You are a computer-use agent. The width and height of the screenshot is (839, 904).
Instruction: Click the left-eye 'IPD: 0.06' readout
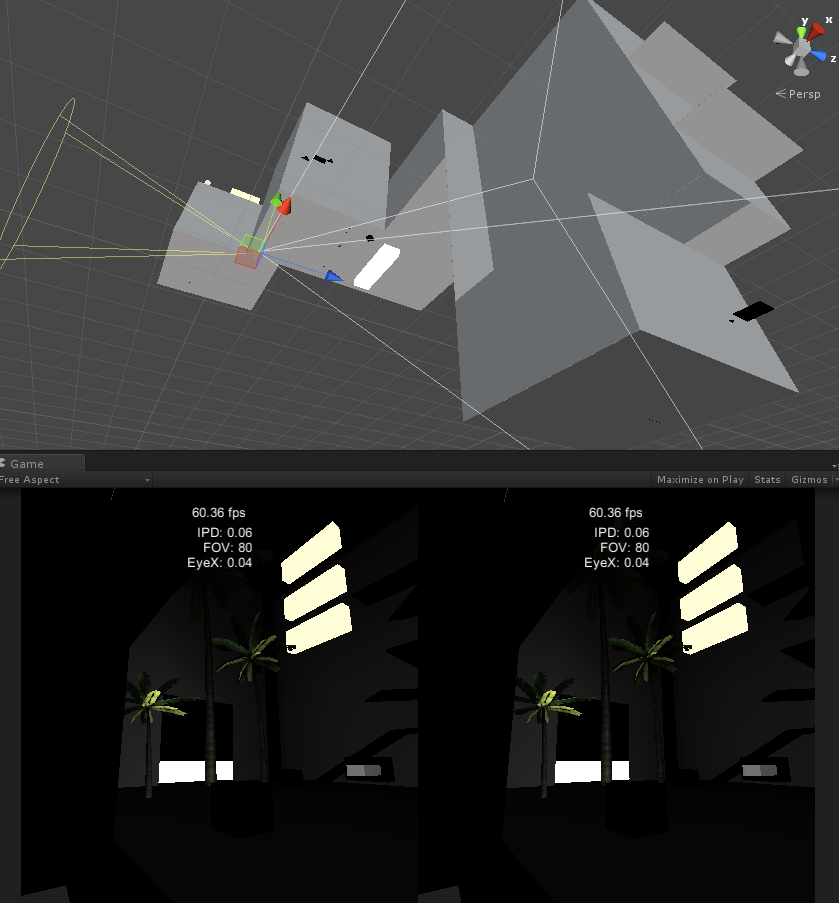225,533
